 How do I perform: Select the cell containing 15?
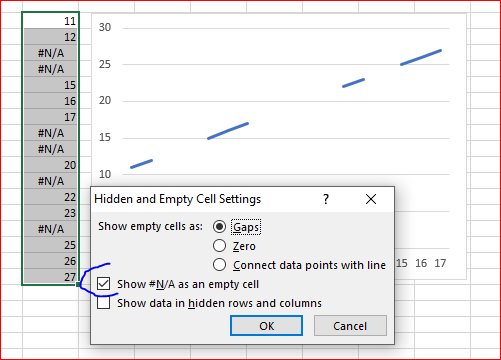point(51,85)
